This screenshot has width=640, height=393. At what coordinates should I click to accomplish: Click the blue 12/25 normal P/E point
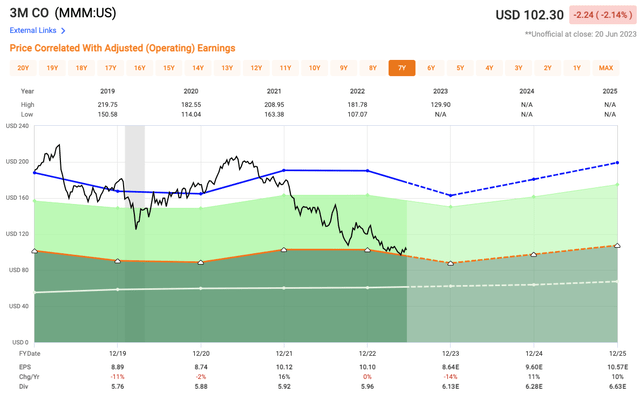[x=617, y=163]
